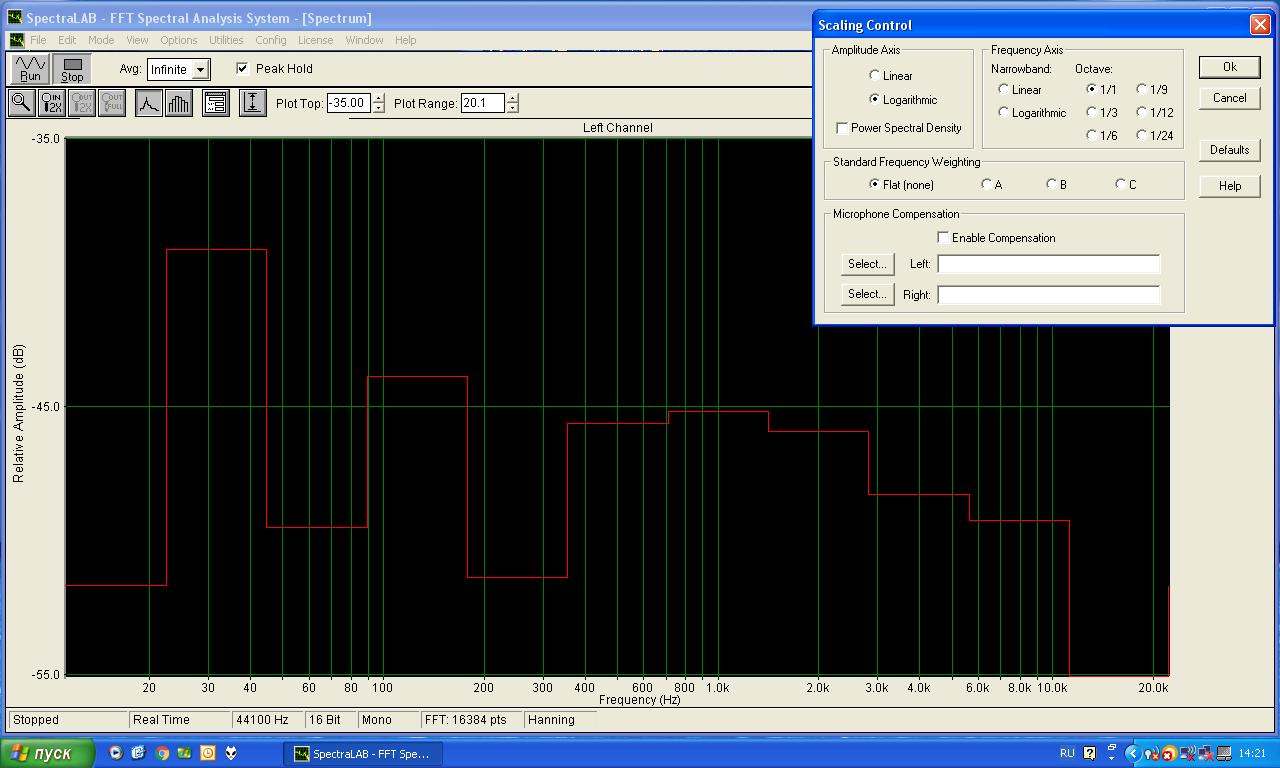Select the magnifier zoom tool
The height and width of the screenshot is (768, 1280).
(21, 103)
